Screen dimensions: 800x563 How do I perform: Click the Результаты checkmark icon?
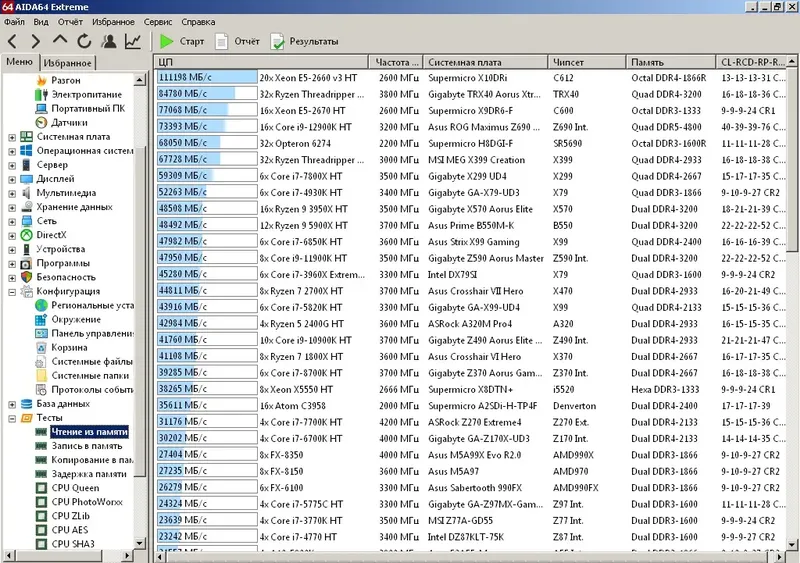(x=277, y=42)
